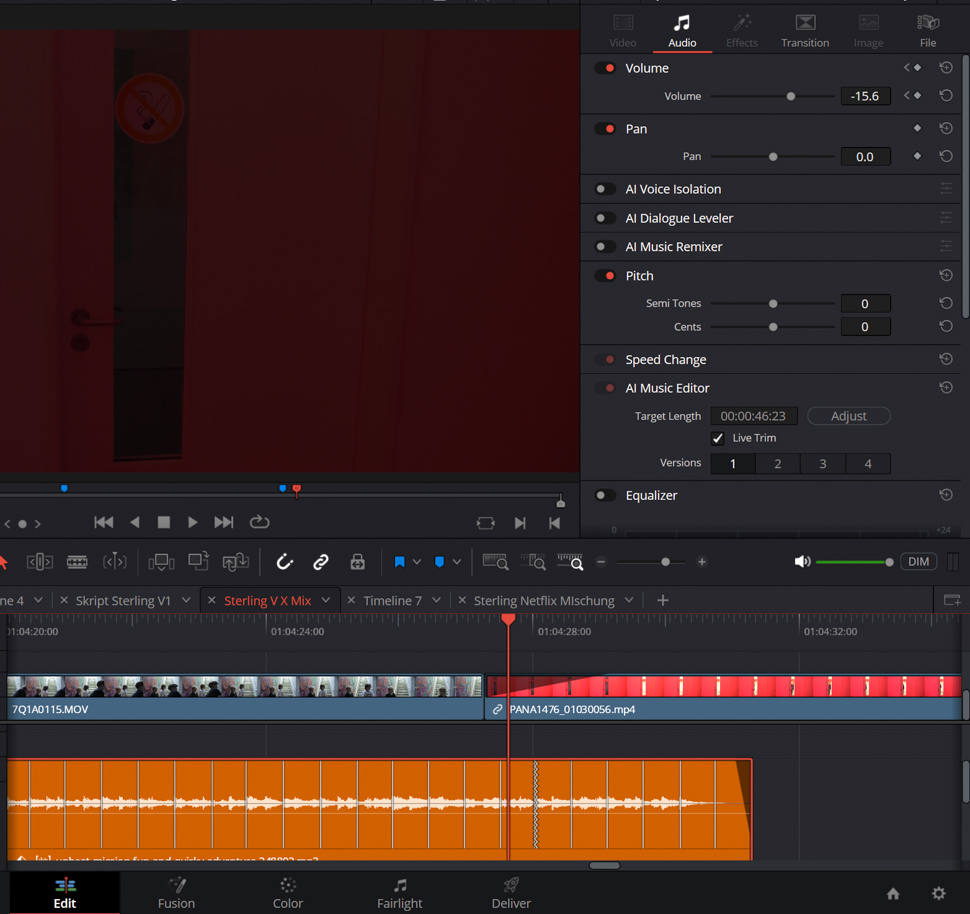Enable the AI Voice Isolation toggle
Image resolution: width=970 pixels, height=914 pixels.
pyautogui.click(x=605, y=189)
